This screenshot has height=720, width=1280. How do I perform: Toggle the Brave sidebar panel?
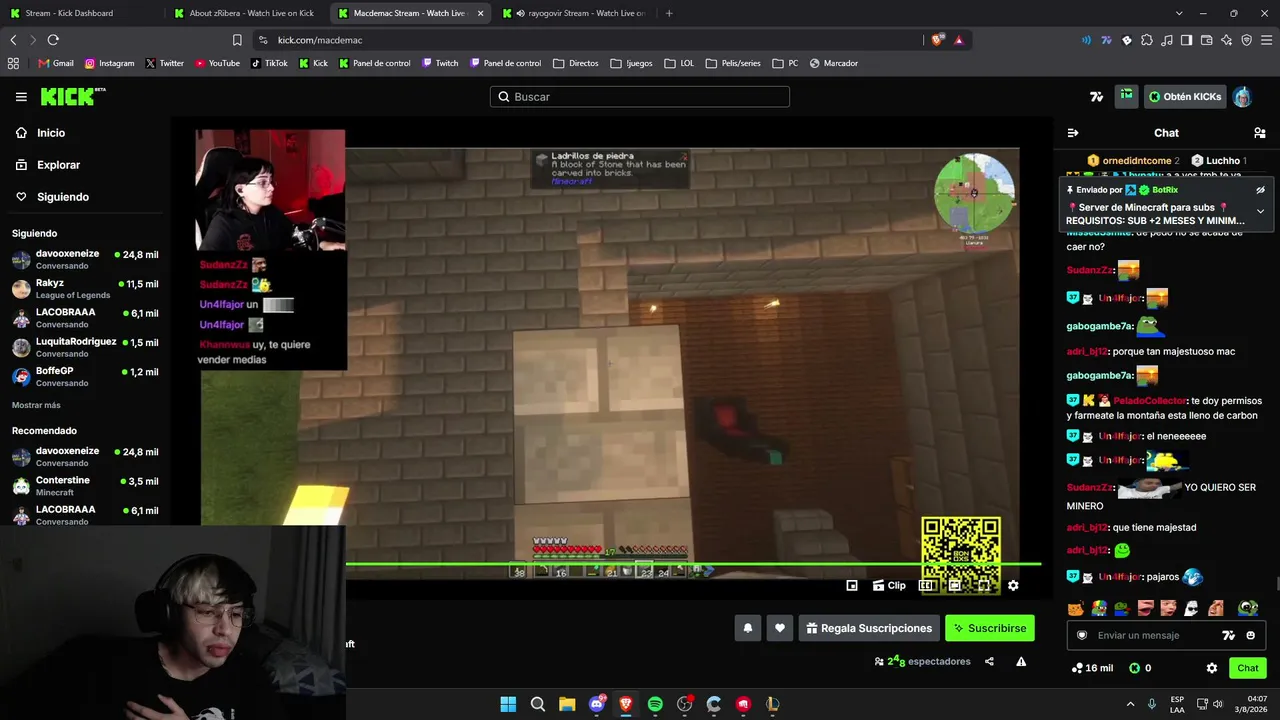coord(1186,40)
